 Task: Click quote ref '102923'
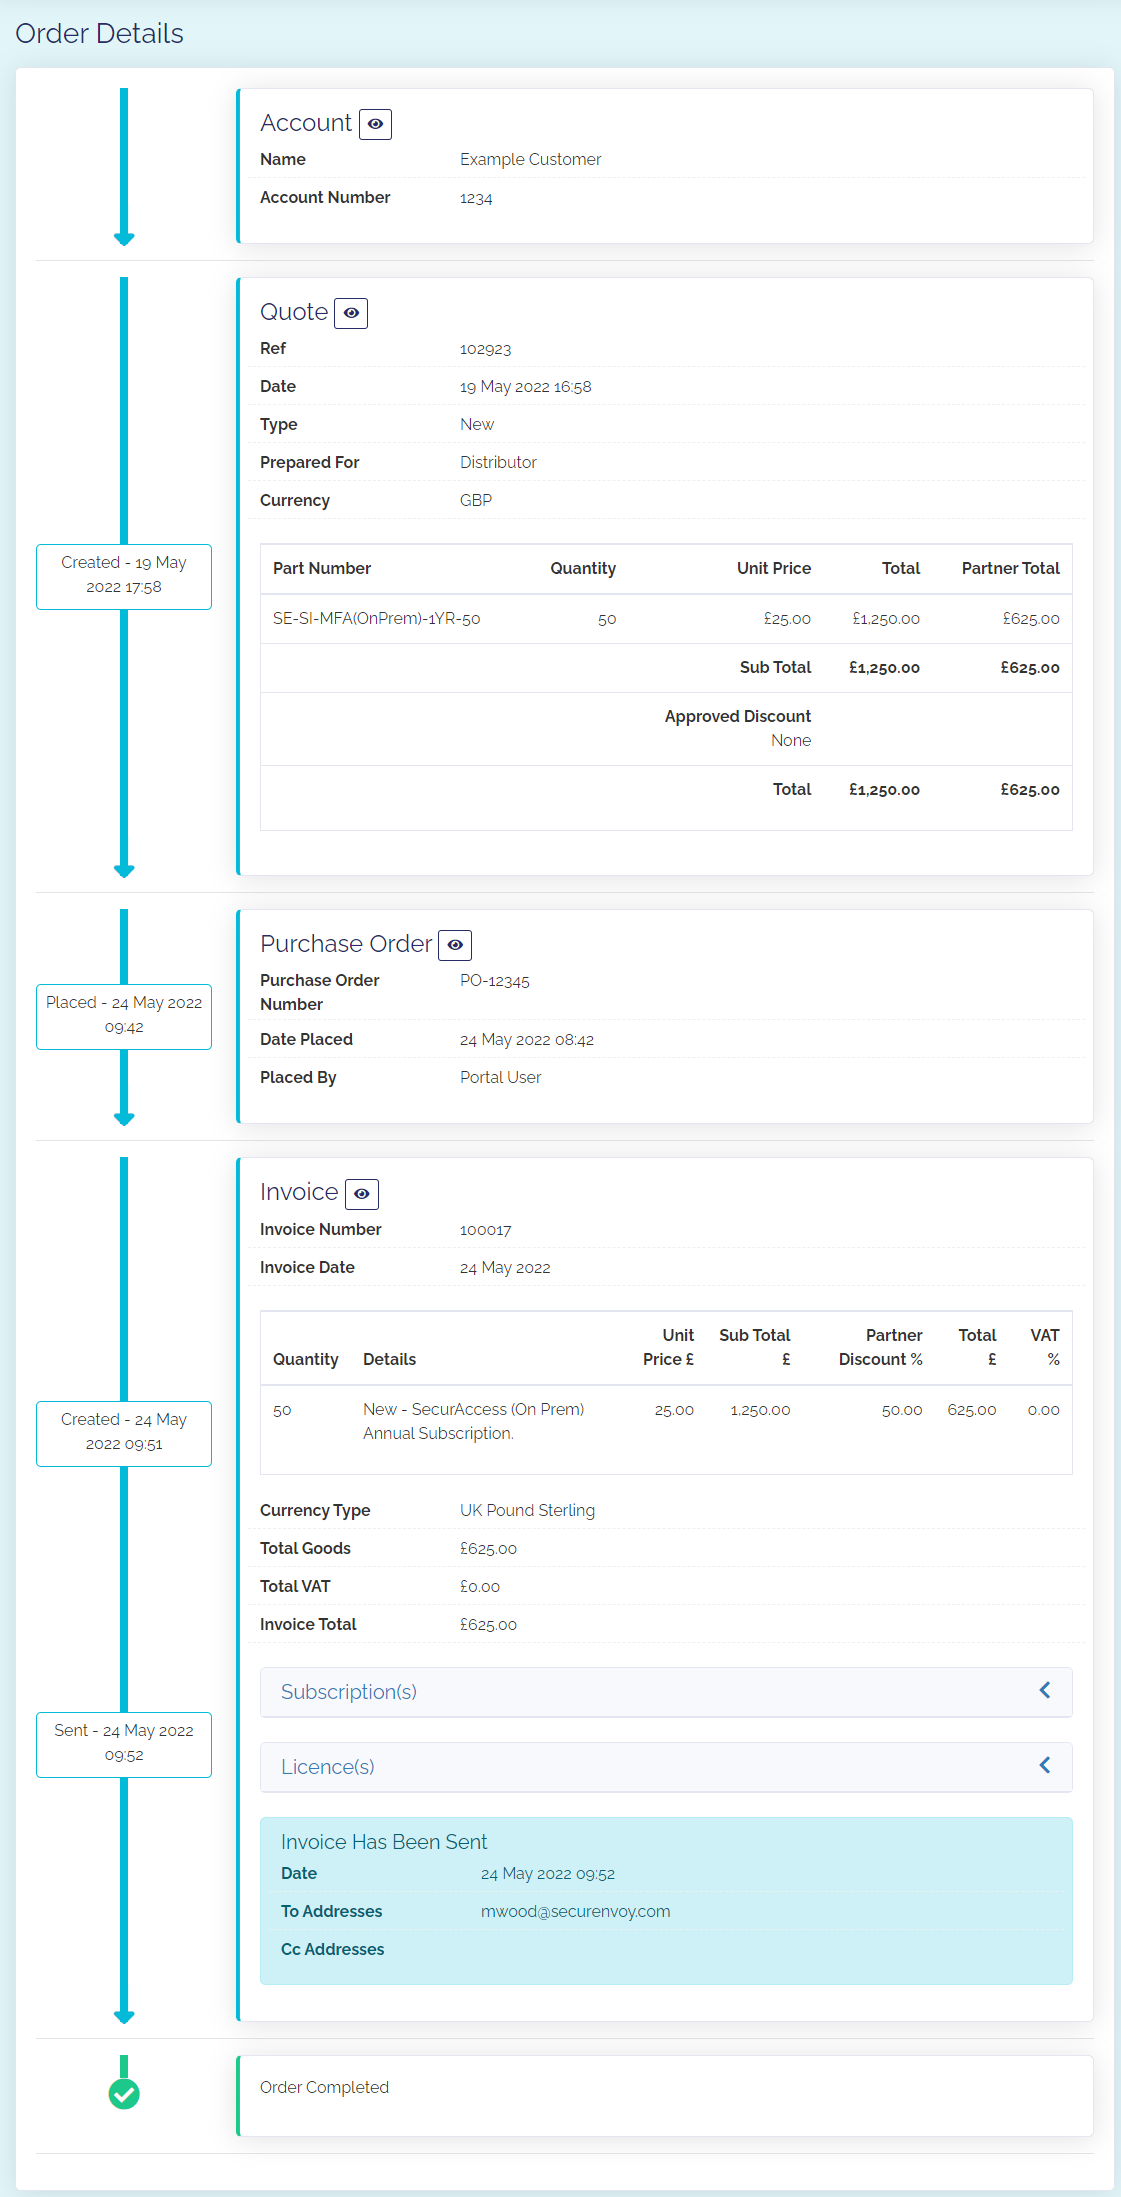485,349
